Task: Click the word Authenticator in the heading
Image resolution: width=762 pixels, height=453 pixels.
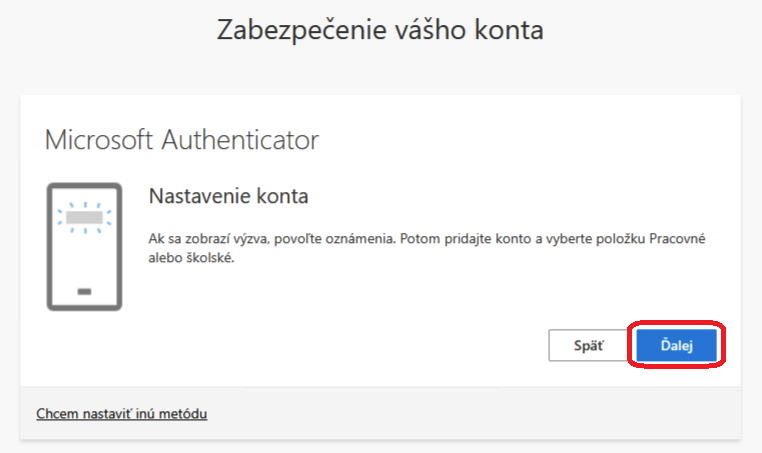Action: pyautogui.click(x=240, y=140)
